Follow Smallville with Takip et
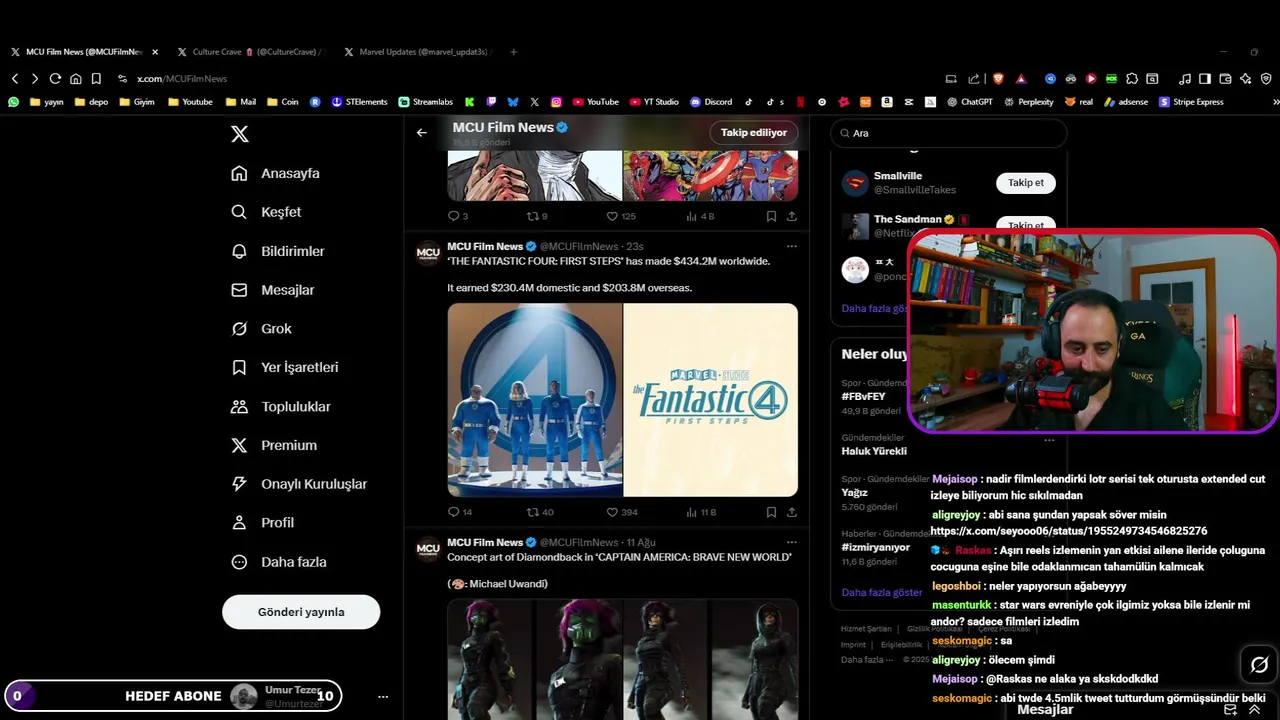This screenshot has height=720, width=1280. click(x=1026, y=183)
